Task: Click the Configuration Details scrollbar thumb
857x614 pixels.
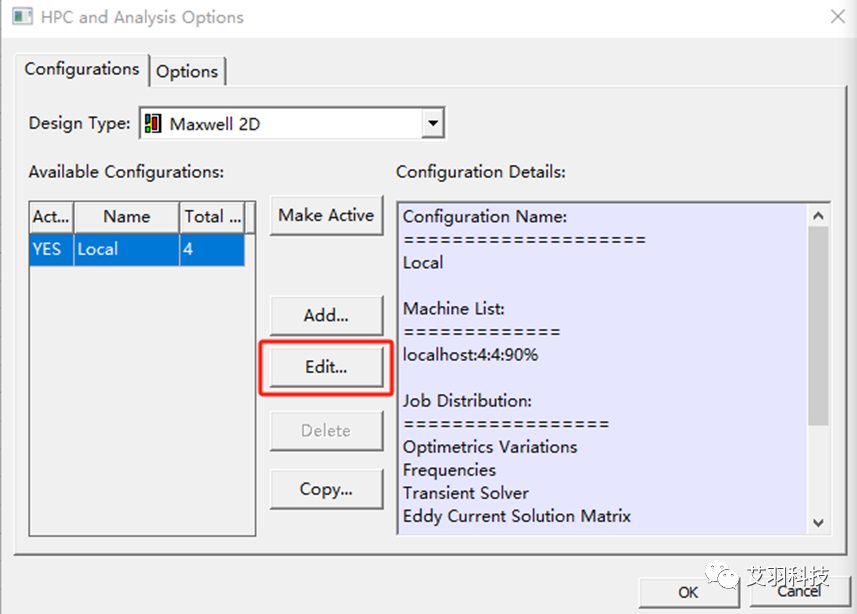Action: pos(818,326)
